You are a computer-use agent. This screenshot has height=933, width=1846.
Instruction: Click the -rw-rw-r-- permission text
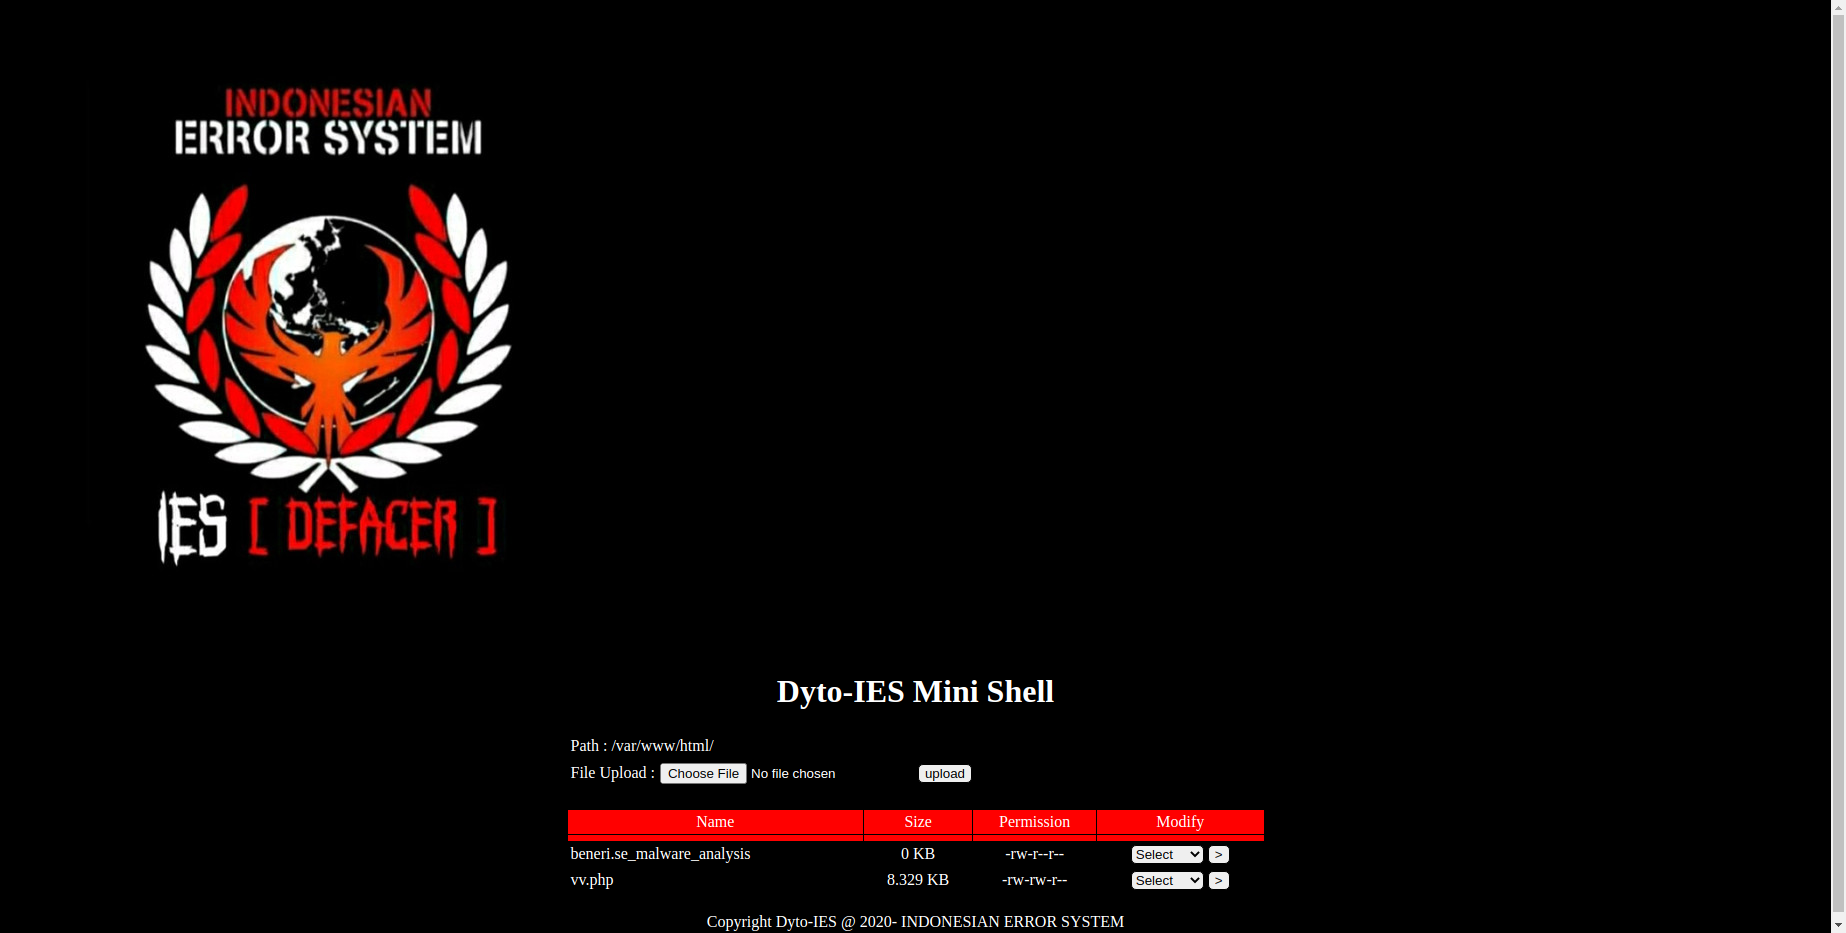(x=1034, y=880)
